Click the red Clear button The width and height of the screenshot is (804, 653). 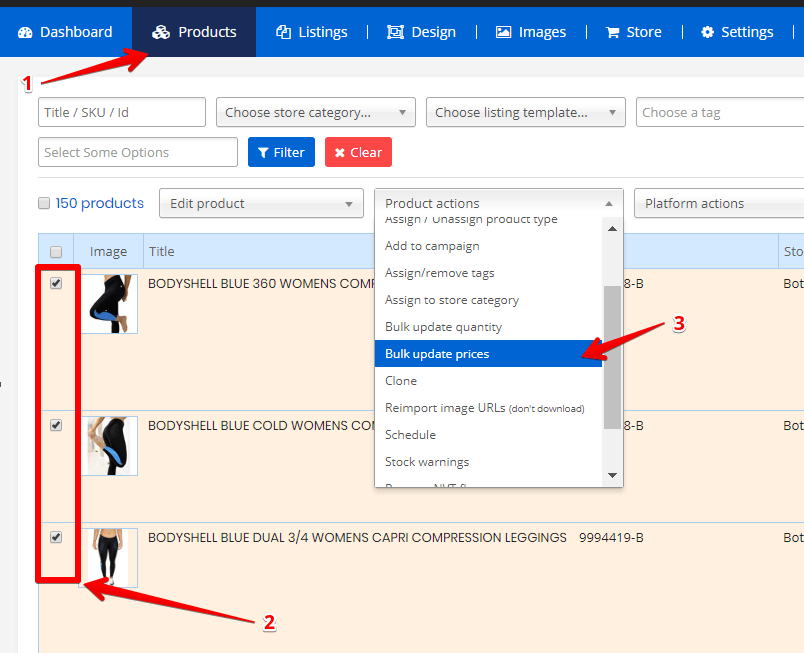point(358,152)
